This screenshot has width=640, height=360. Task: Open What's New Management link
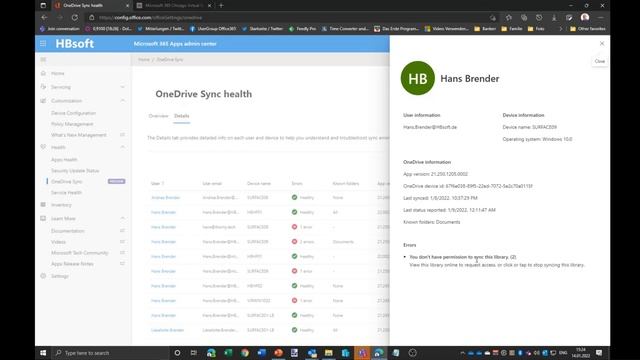[x=79, y=135]
